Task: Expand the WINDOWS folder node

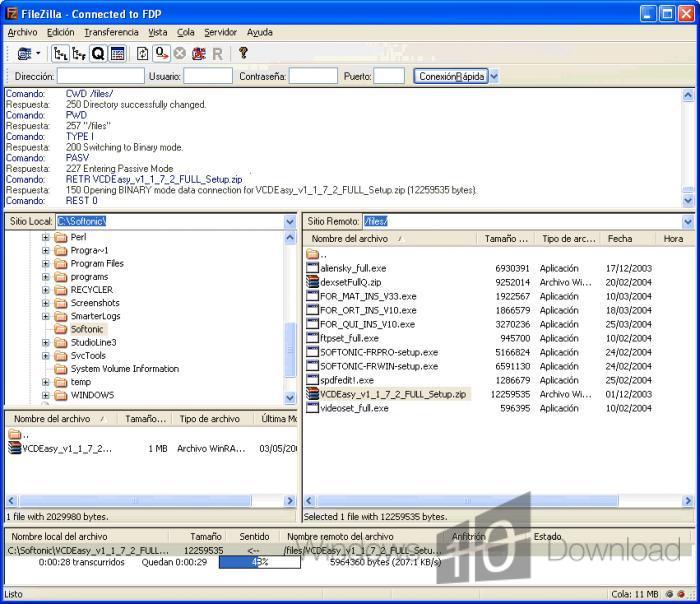Action: tap(46, 396)
